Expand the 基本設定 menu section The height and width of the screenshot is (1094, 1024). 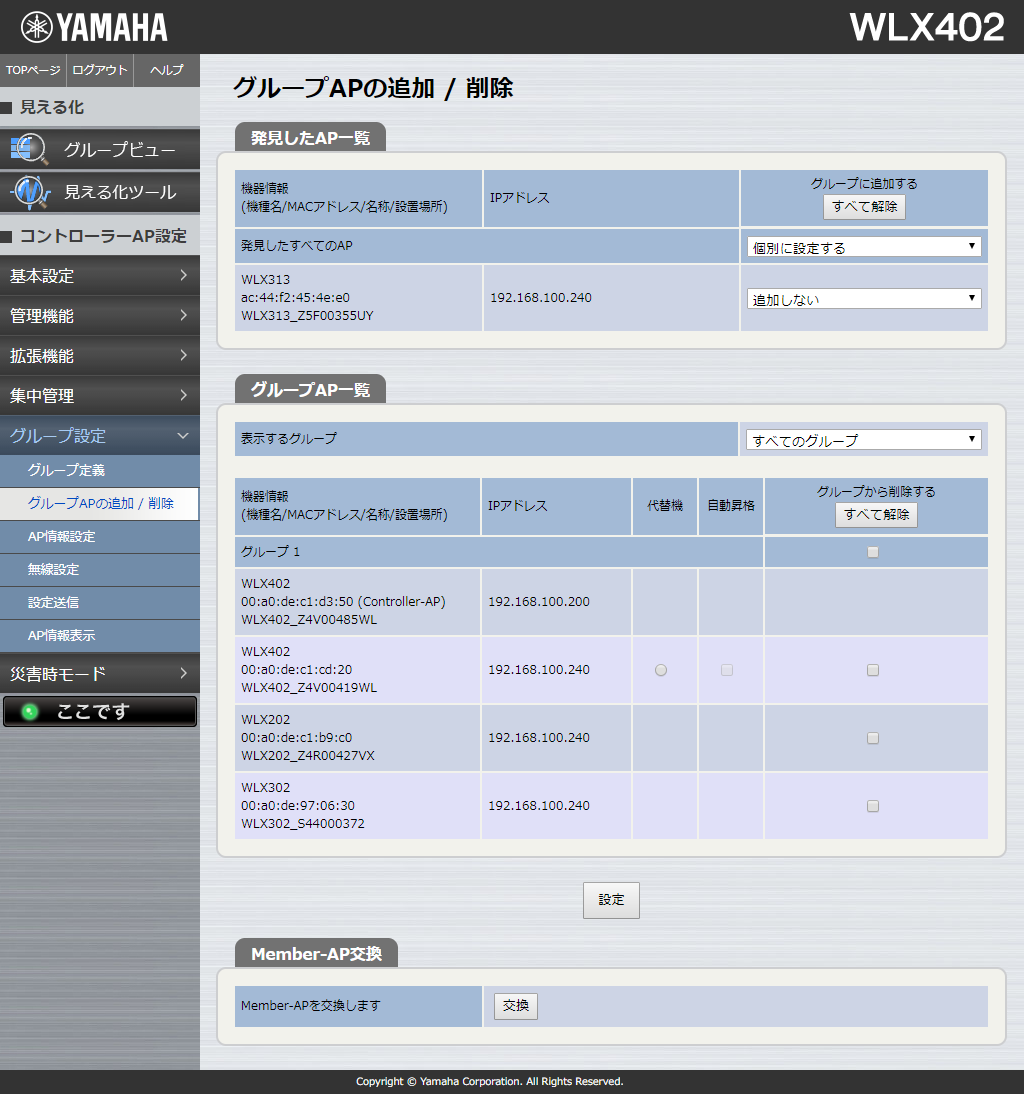(100, 276)
